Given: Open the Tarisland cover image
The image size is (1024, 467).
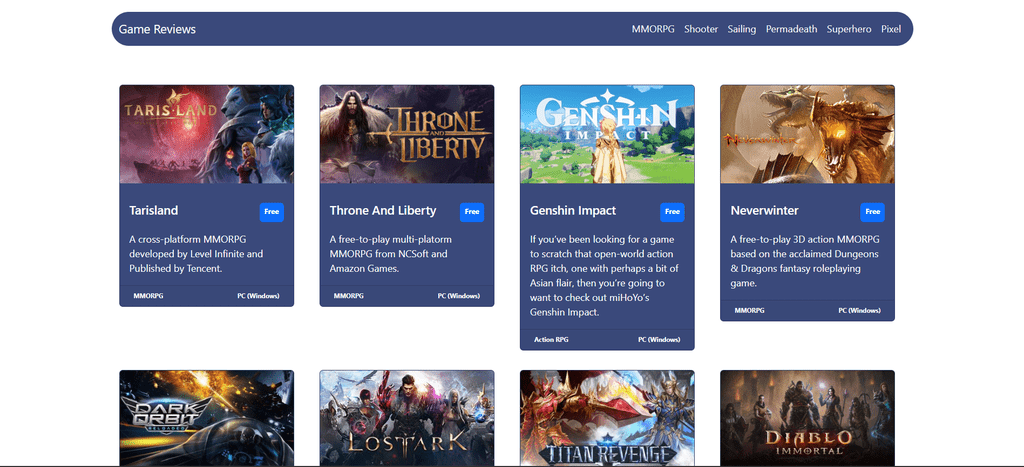Looking at the screenshot, I should click(x=206, y=134).
